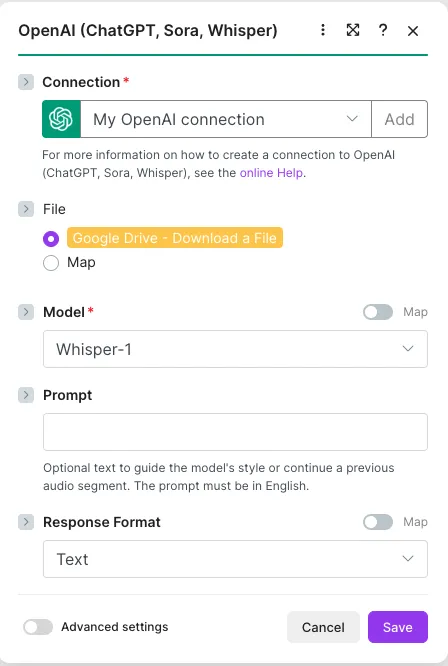Select the Map radio button under File
448x666 pixels.
point(51,263)
